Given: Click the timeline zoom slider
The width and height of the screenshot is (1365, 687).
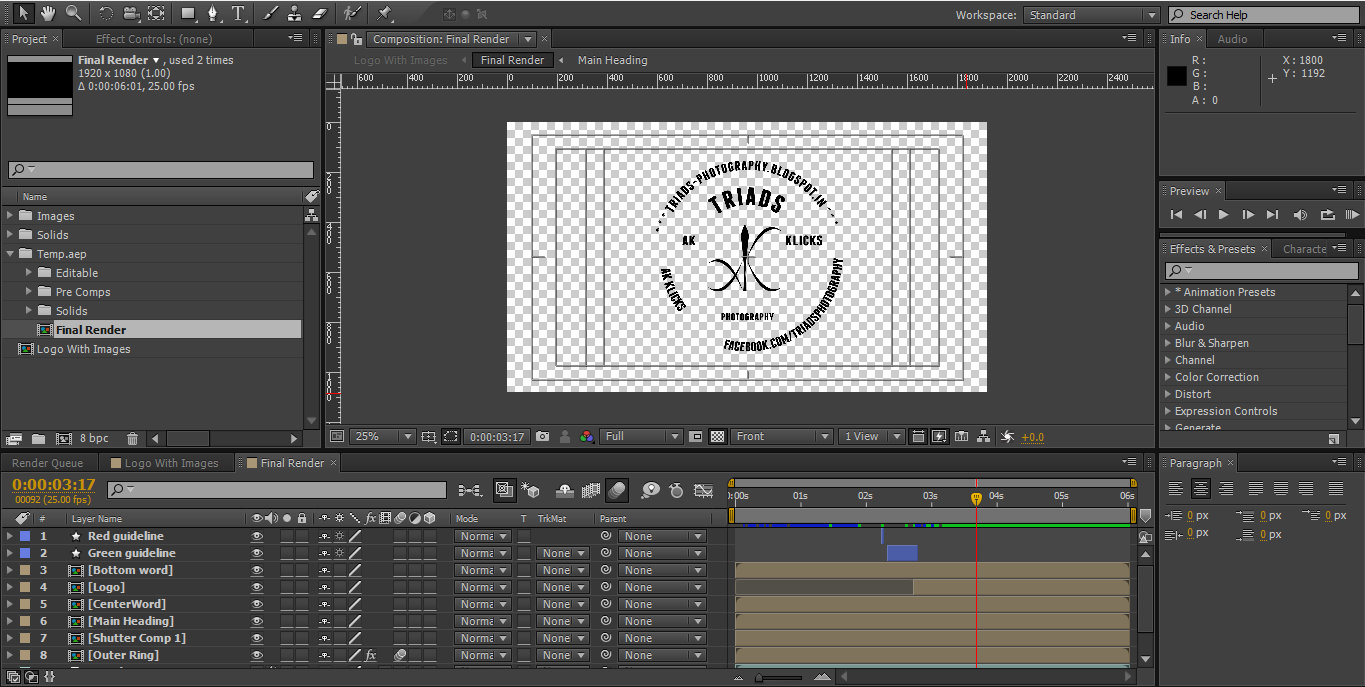Looking at the screenshot, I should 779,678.
